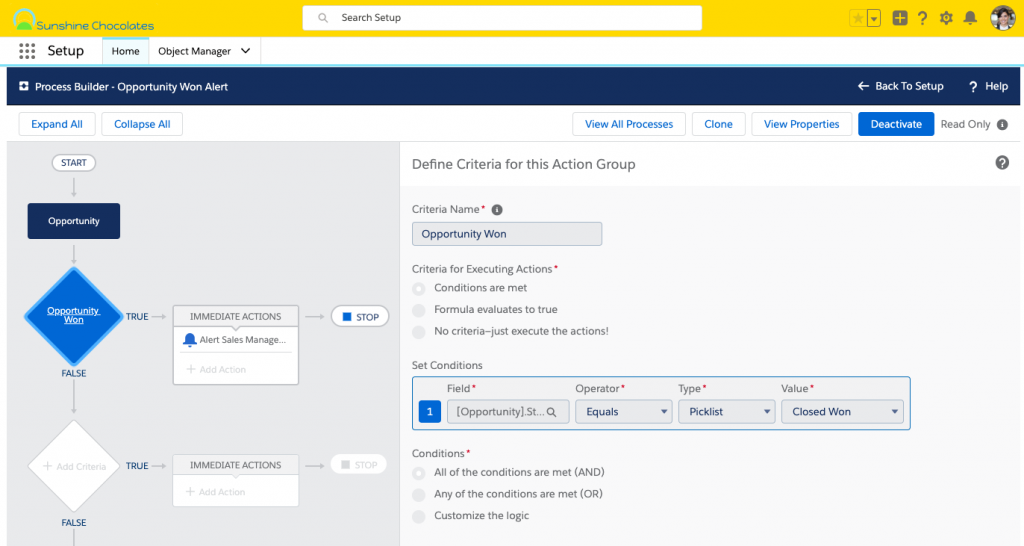
Task: Open the header help question mark icon
Action: click(x=922, y=18)
